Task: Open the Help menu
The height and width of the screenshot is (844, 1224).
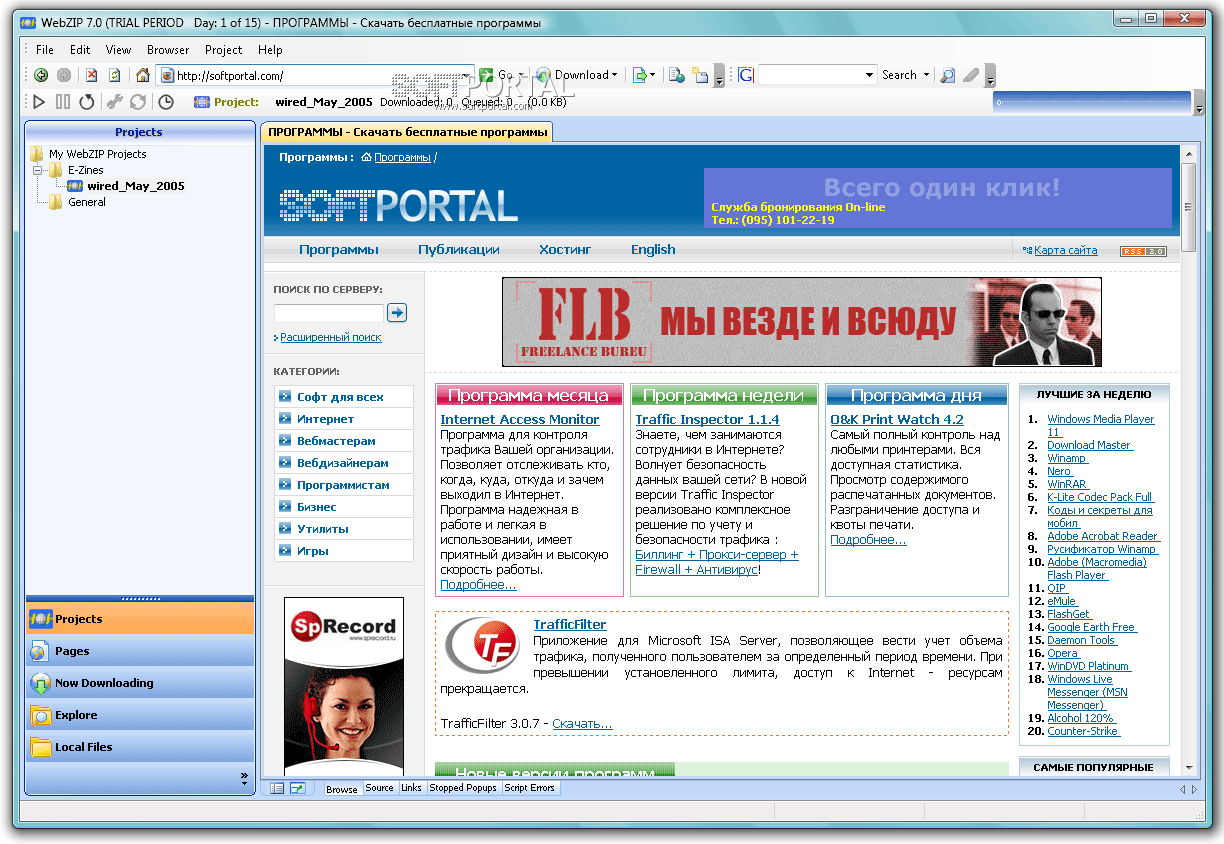Action: point(270,50)
